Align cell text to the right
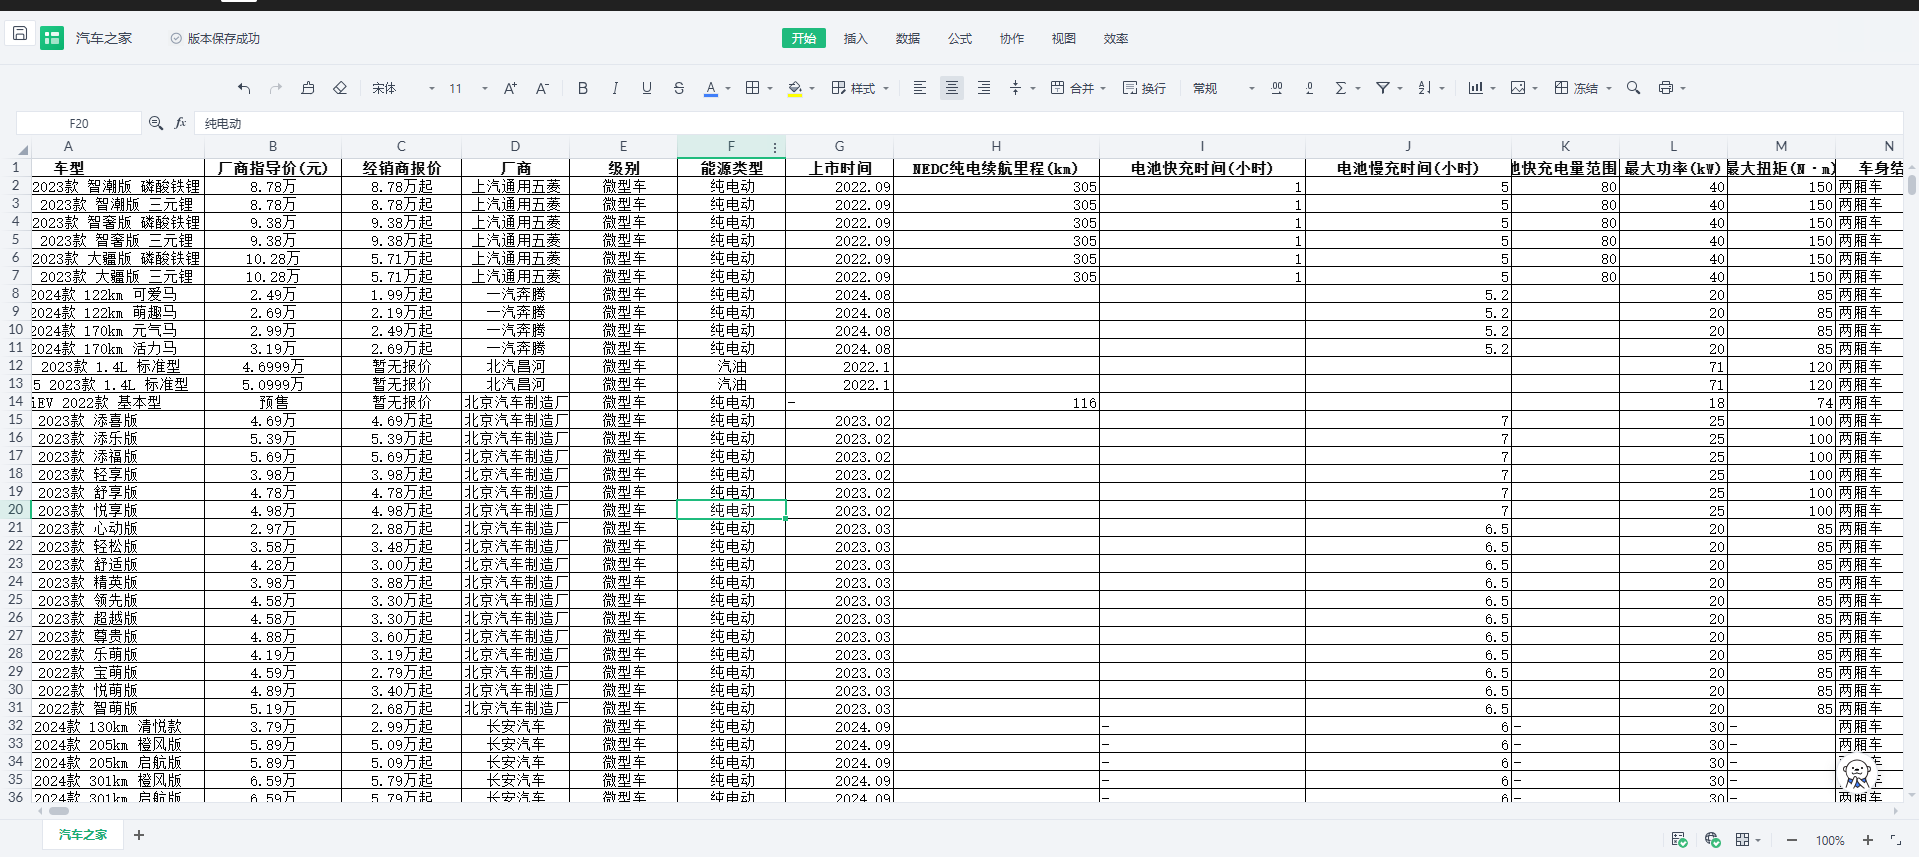Viewport: 1919px width, 857px height. click(x=984, y=88)
